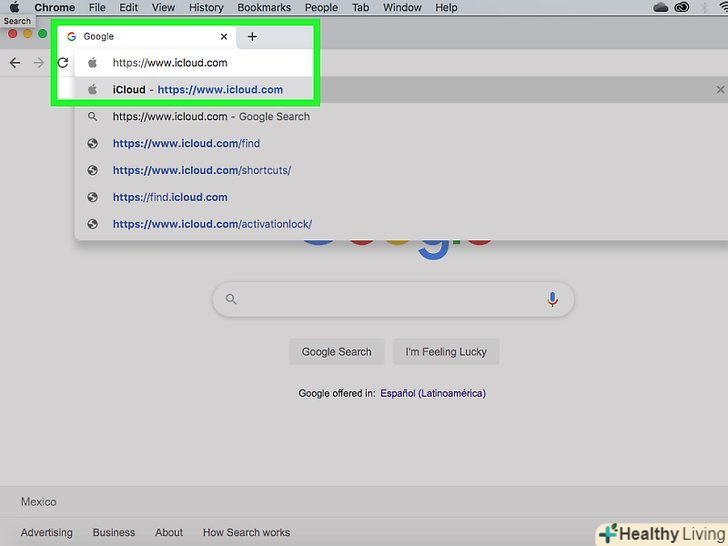Open the Window menu
Image resolution: width=728 pixels, height=546 pixels.
coord(402,7)
